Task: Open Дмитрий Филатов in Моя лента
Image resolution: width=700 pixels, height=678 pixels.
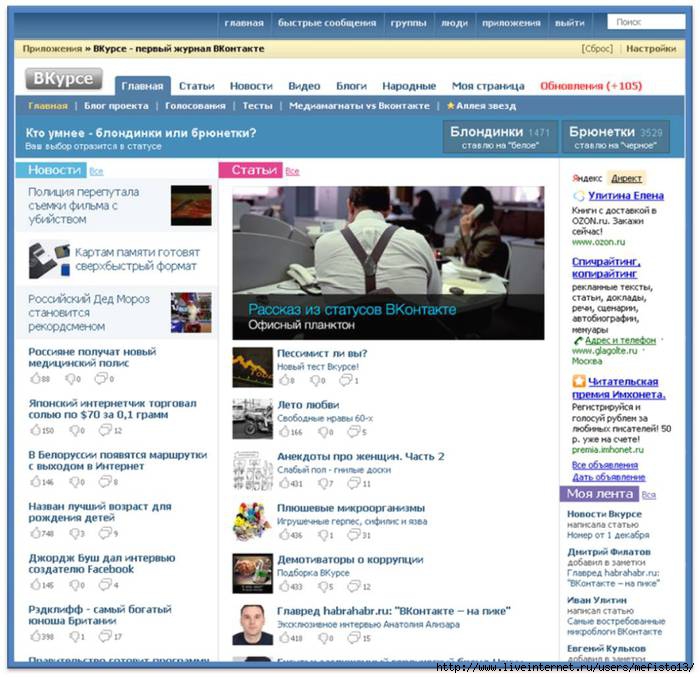Action: pyautogui.click(x=608, y=552)
